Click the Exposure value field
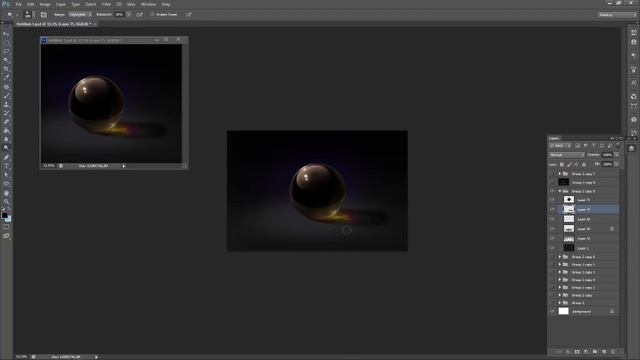 click(120, 15)
